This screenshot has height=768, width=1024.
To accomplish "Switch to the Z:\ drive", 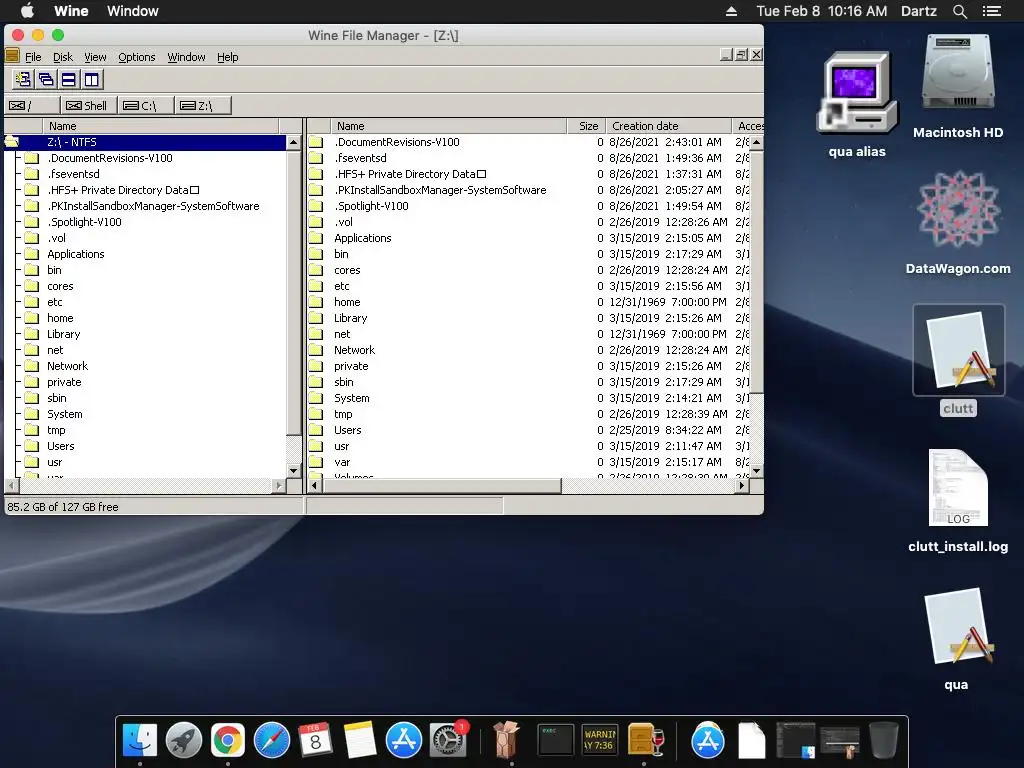I will [x=203, y=105].
